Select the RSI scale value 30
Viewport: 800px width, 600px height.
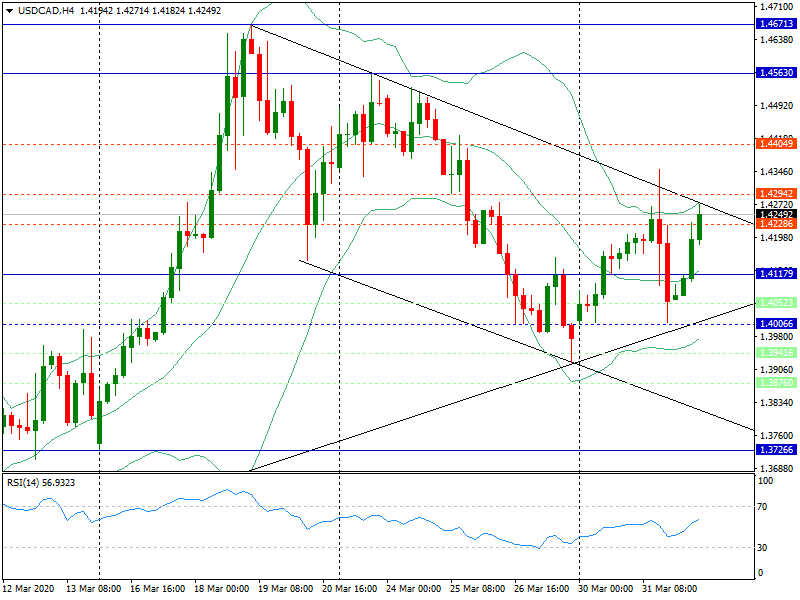(764, 547)
